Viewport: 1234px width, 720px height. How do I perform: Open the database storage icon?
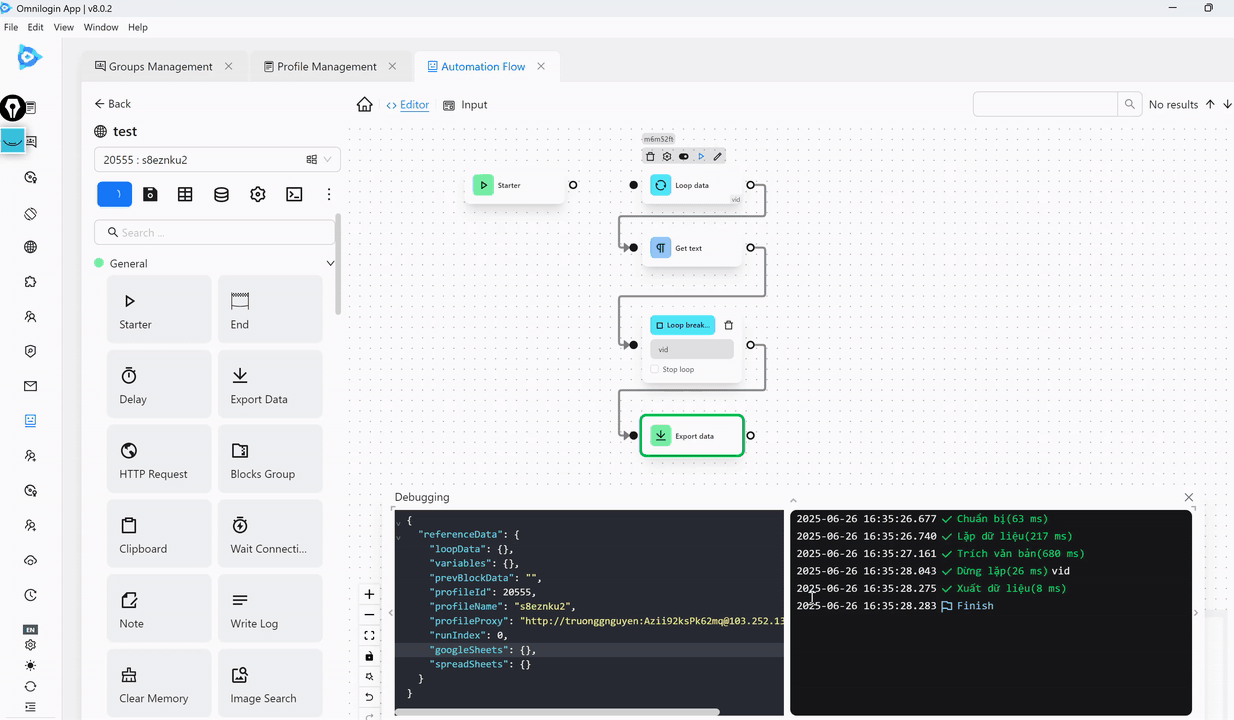pyautogui.click(x=221, y=194)
